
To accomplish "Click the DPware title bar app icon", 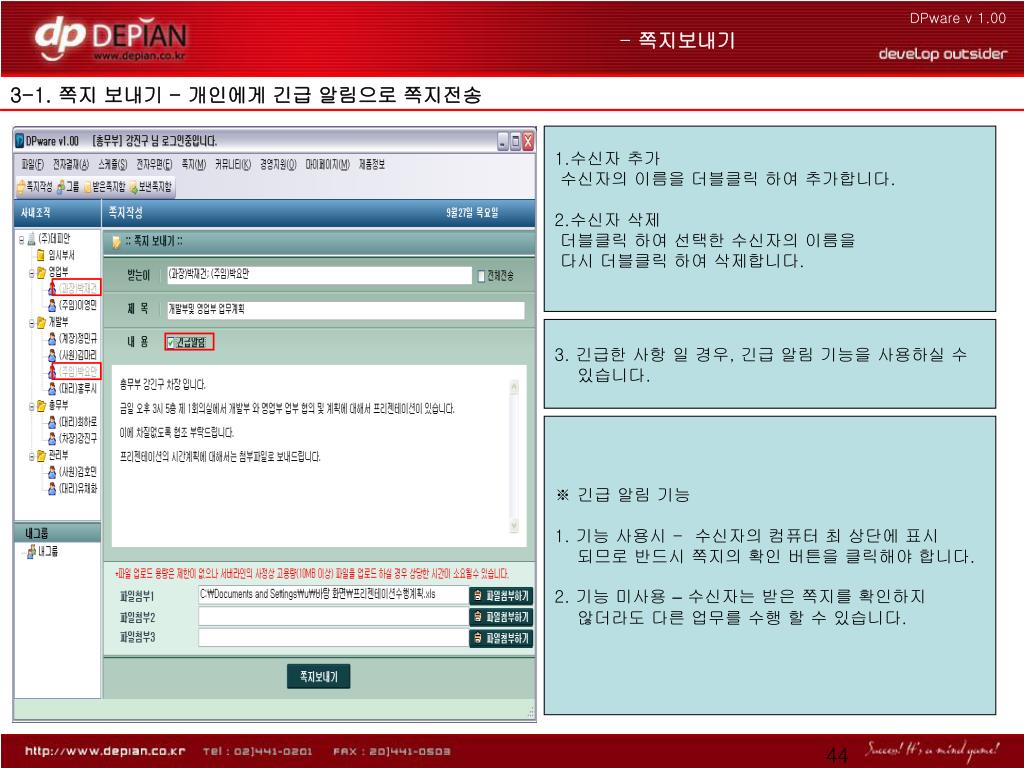I will tap(20, 140).
